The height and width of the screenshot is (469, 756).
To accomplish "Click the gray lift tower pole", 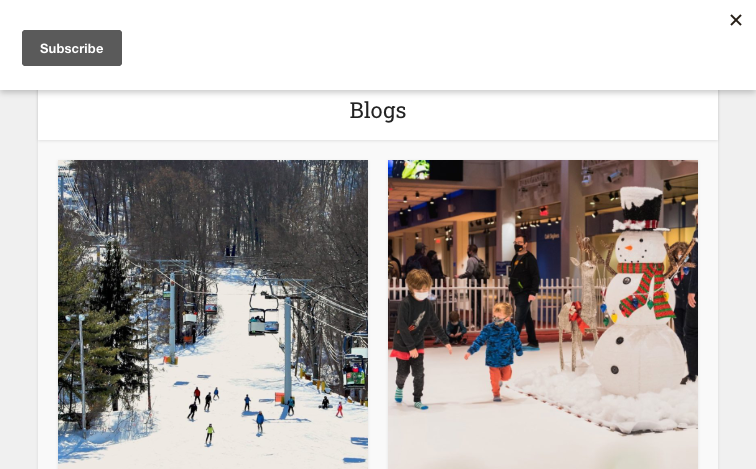I will click(x=288, y=347).
